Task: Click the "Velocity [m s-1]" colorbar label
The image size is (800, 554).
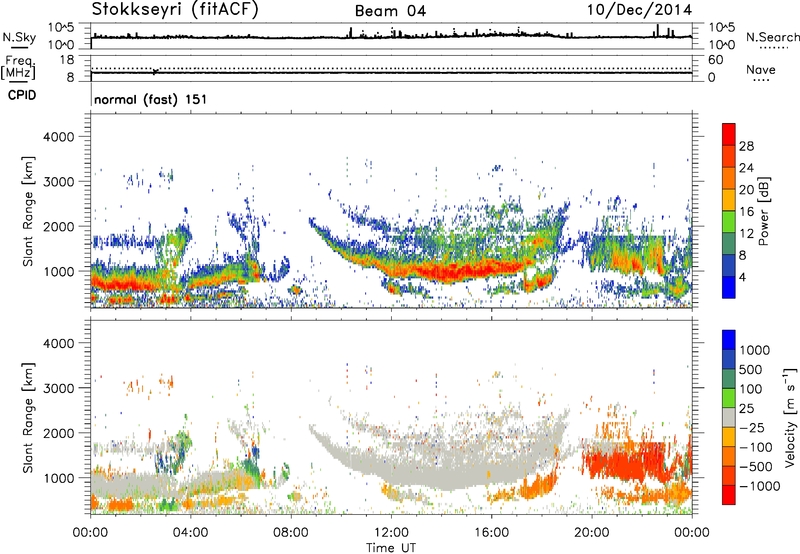Action: (791, 417)
